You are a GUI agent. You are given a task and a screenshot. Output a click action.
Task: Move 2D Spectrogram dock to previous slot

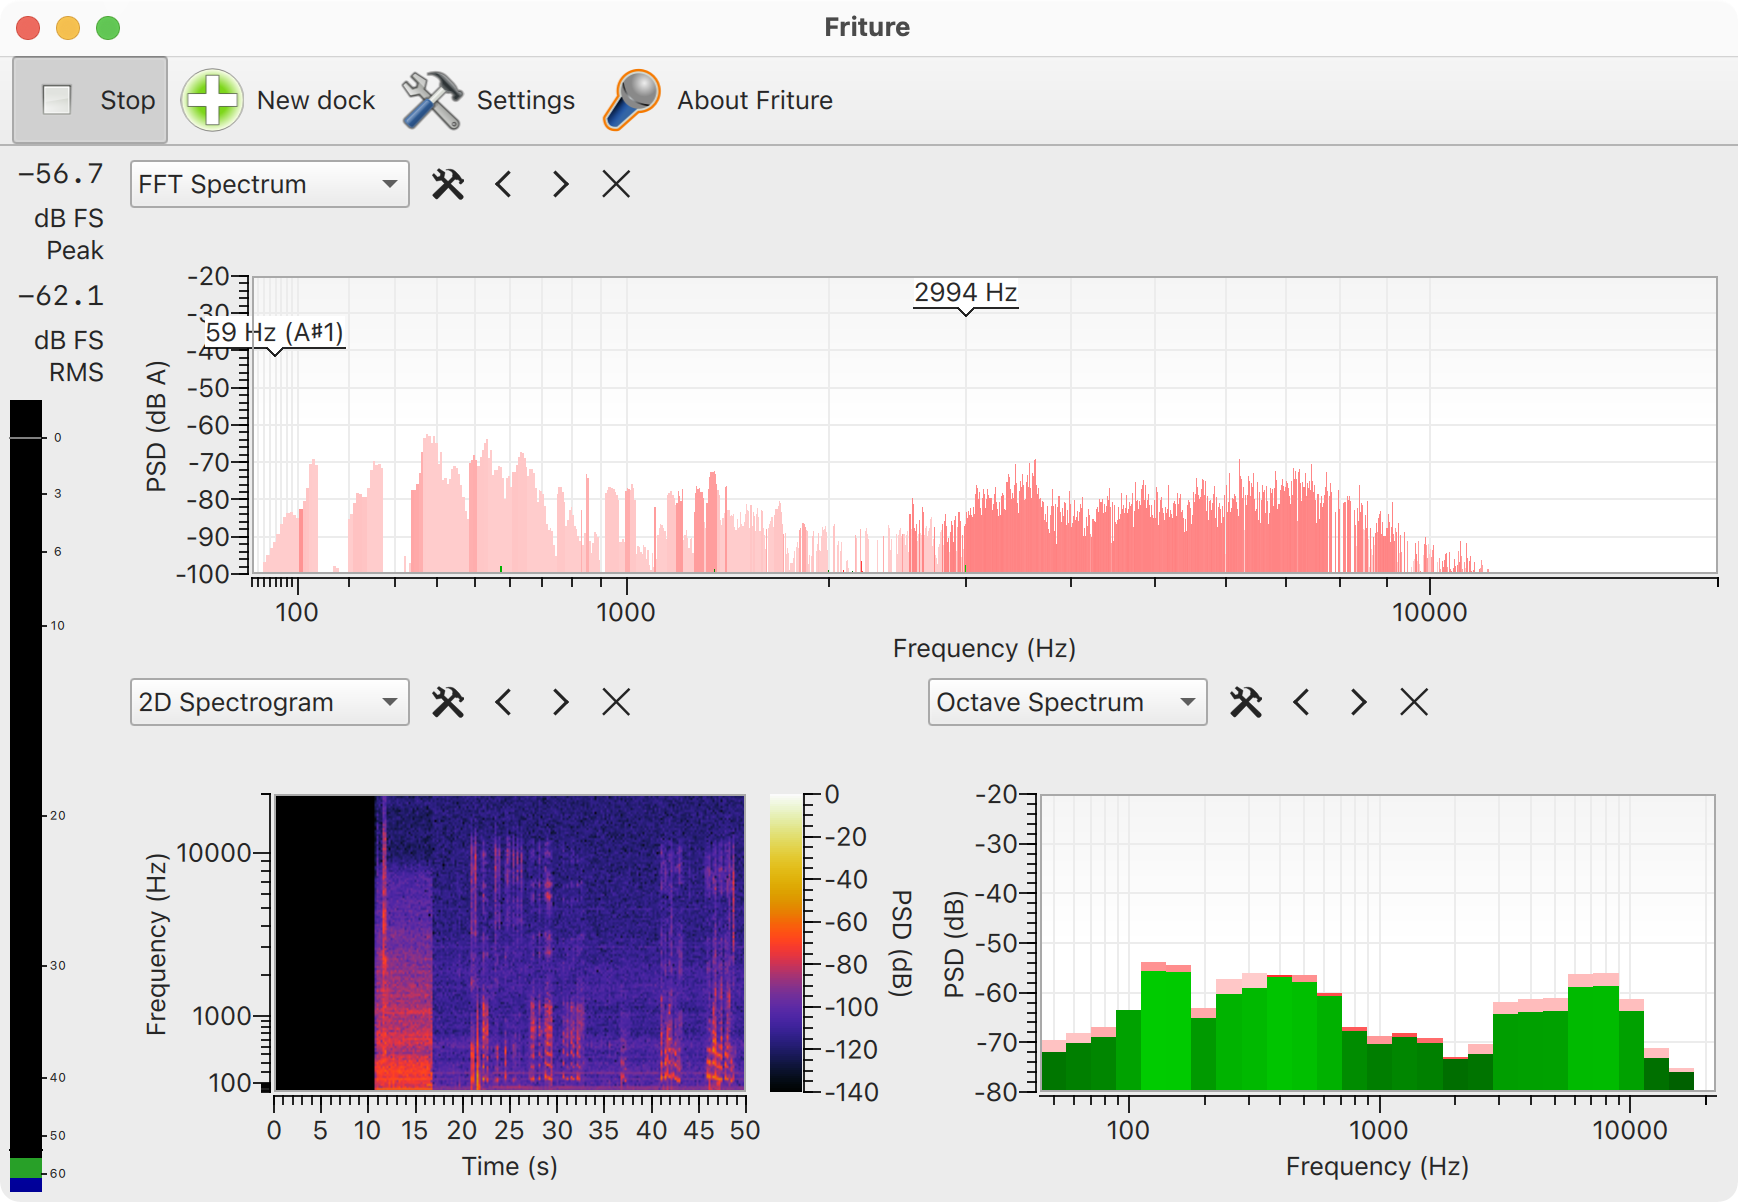(x=504, y=702)
